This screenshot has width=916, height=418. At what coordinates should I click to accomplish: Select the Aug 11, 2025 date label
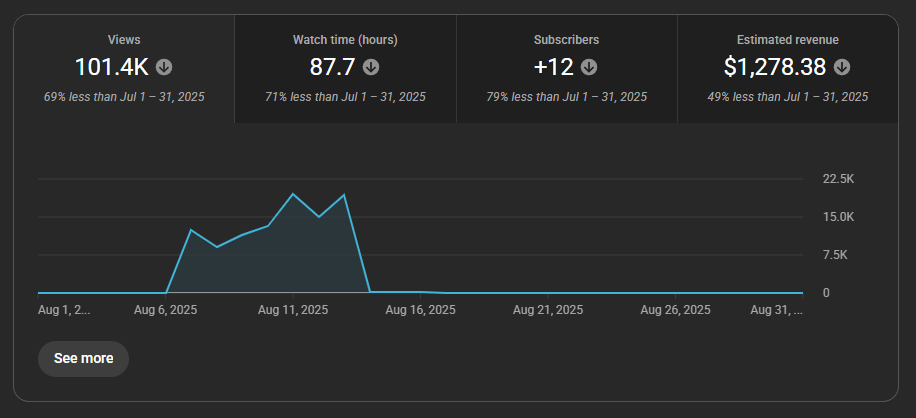click(292, 310)
